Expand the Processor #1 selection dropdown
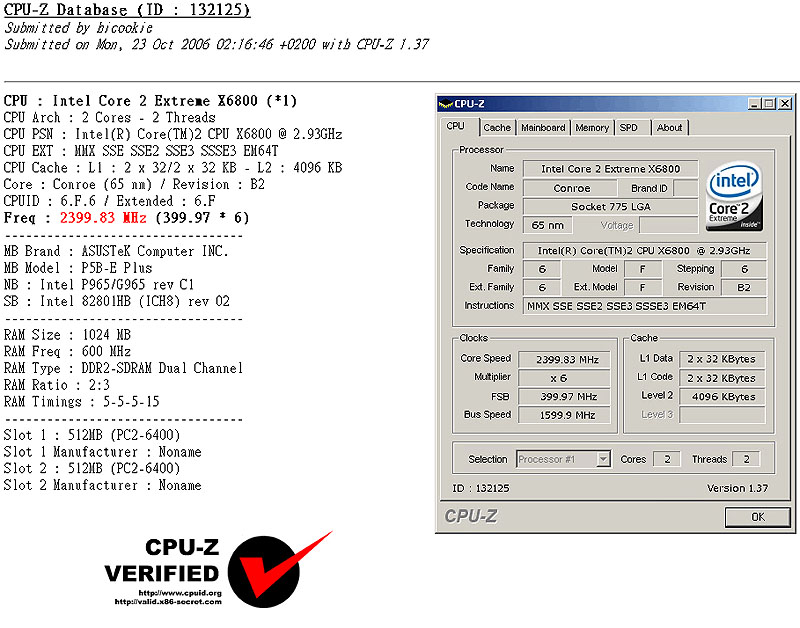The height and width of the screenshot is (628, 800). [603, 459]
